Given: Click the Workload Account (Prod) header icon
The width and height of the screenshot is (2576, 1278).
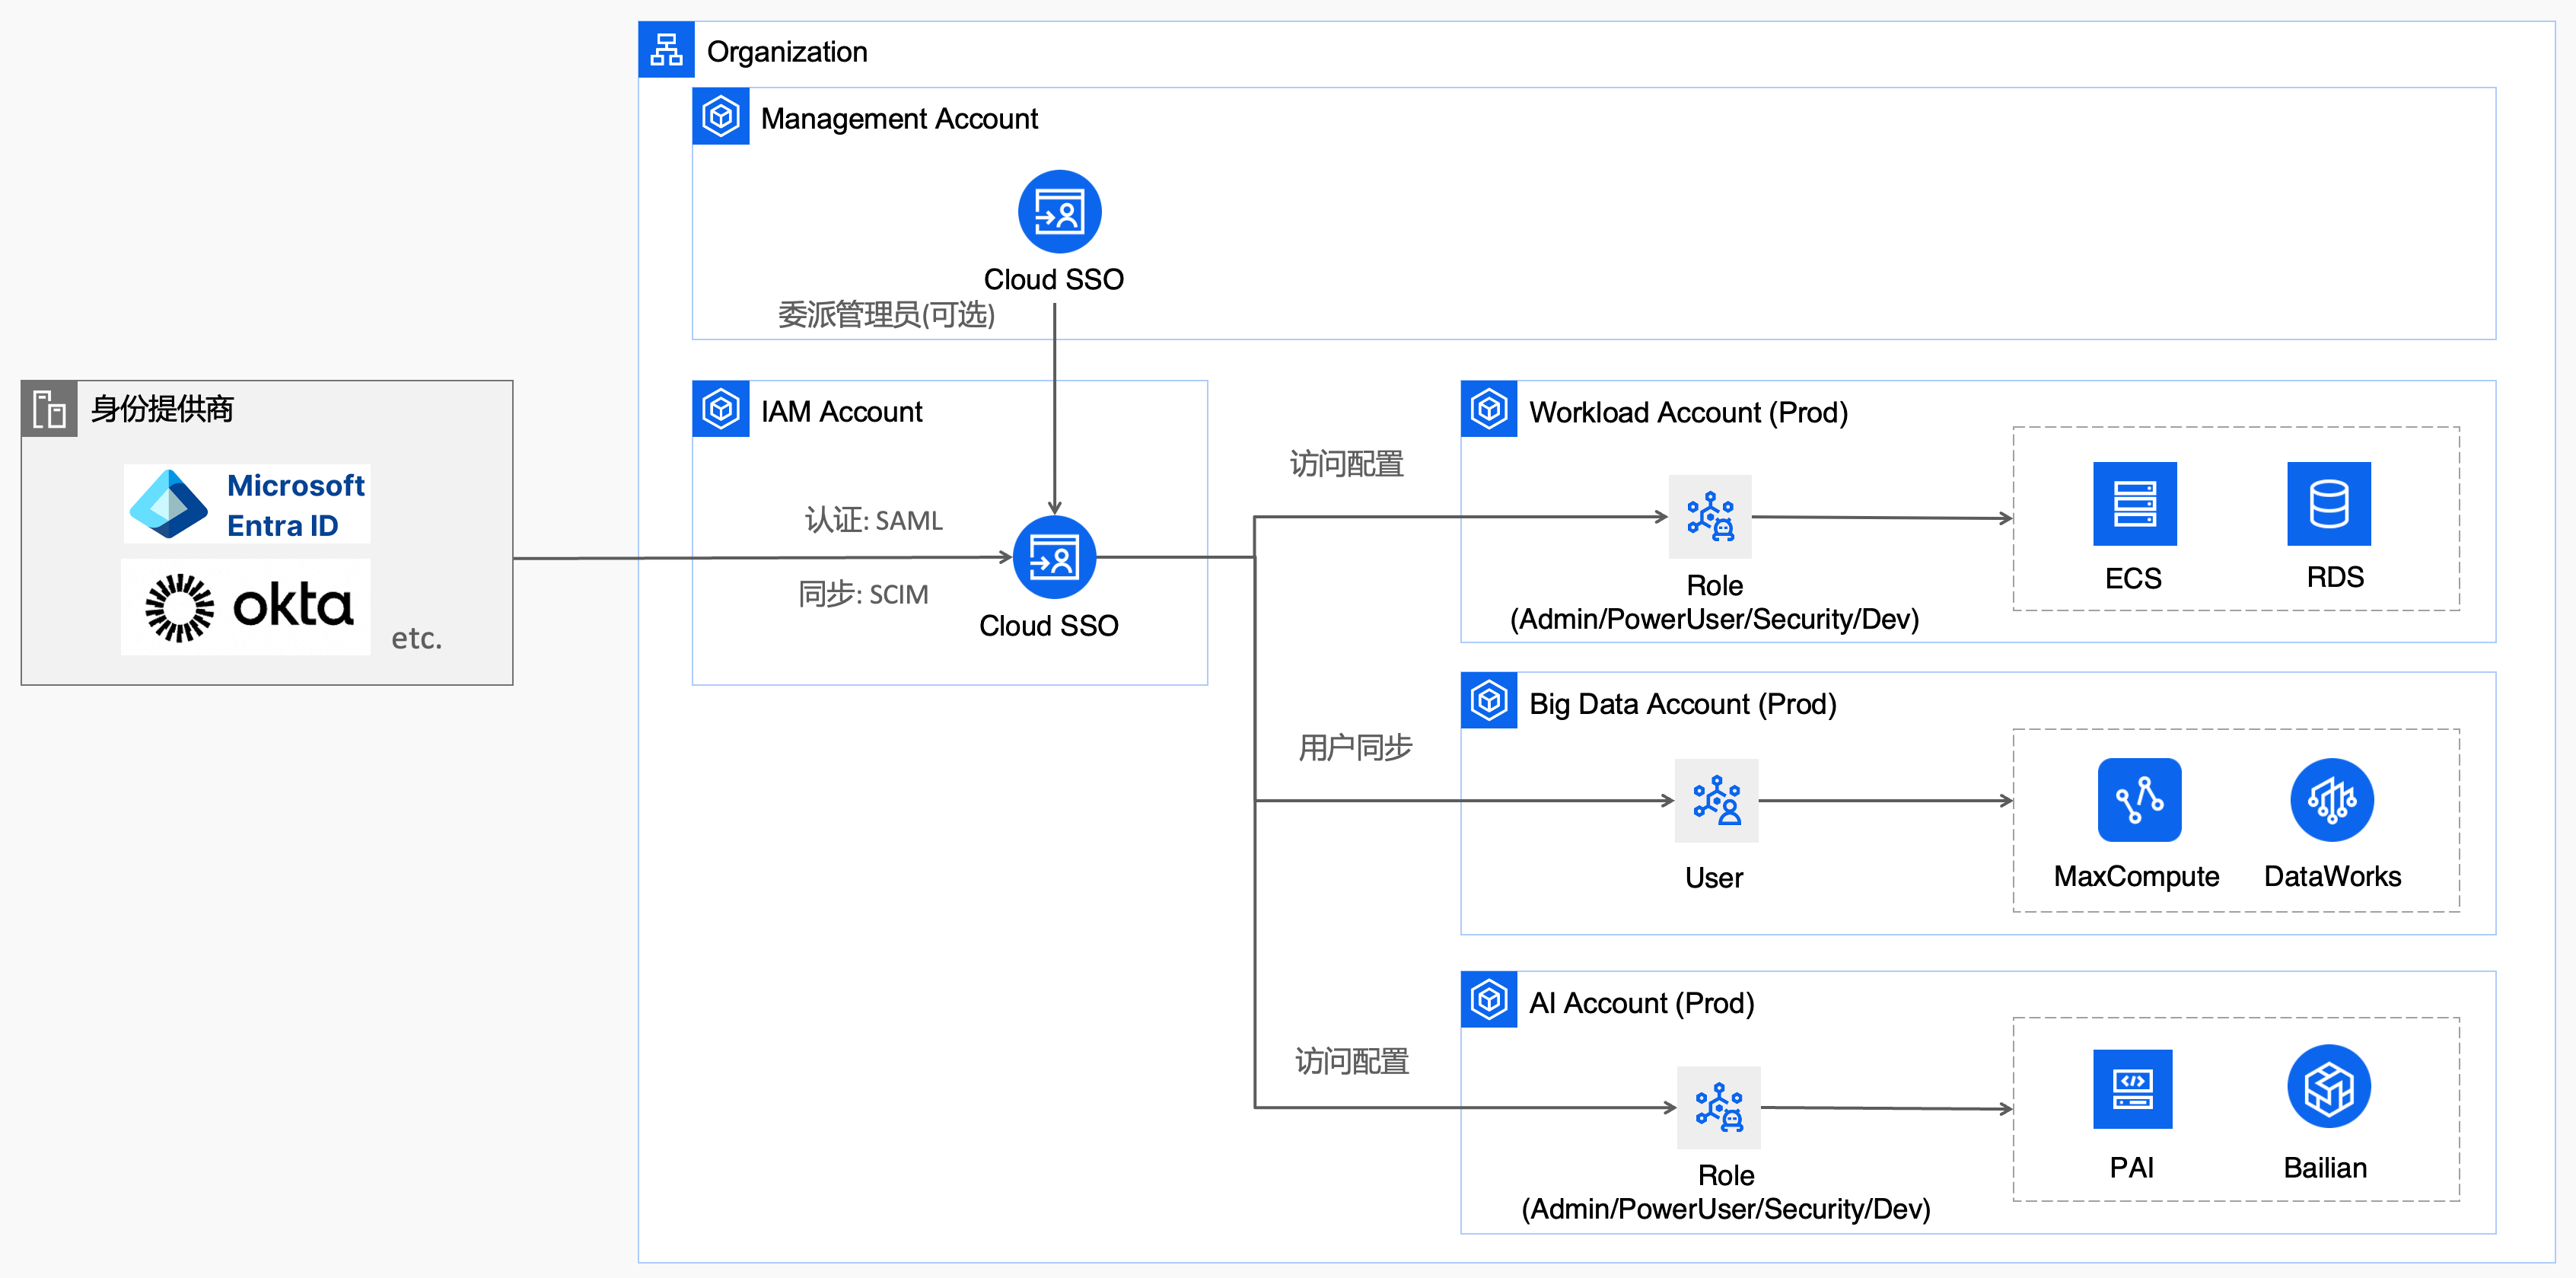Looking at the screenshot, I should pyautogui.click(x=1488, y=408).
